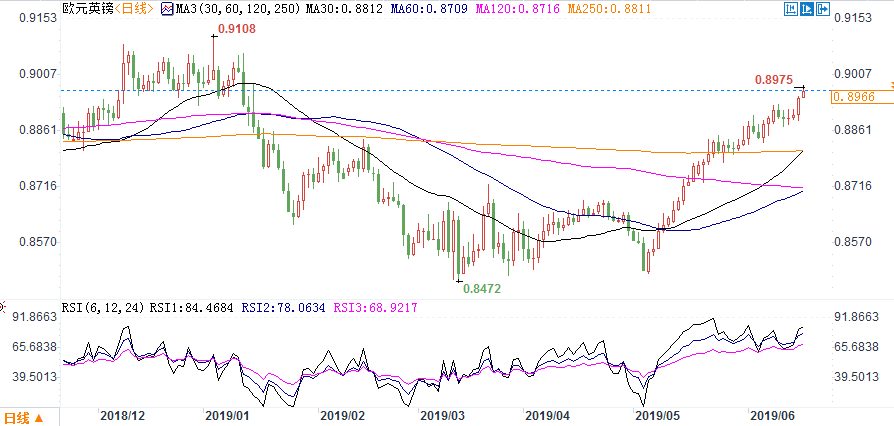Select the orange MA250 value label

coord(532,9)
